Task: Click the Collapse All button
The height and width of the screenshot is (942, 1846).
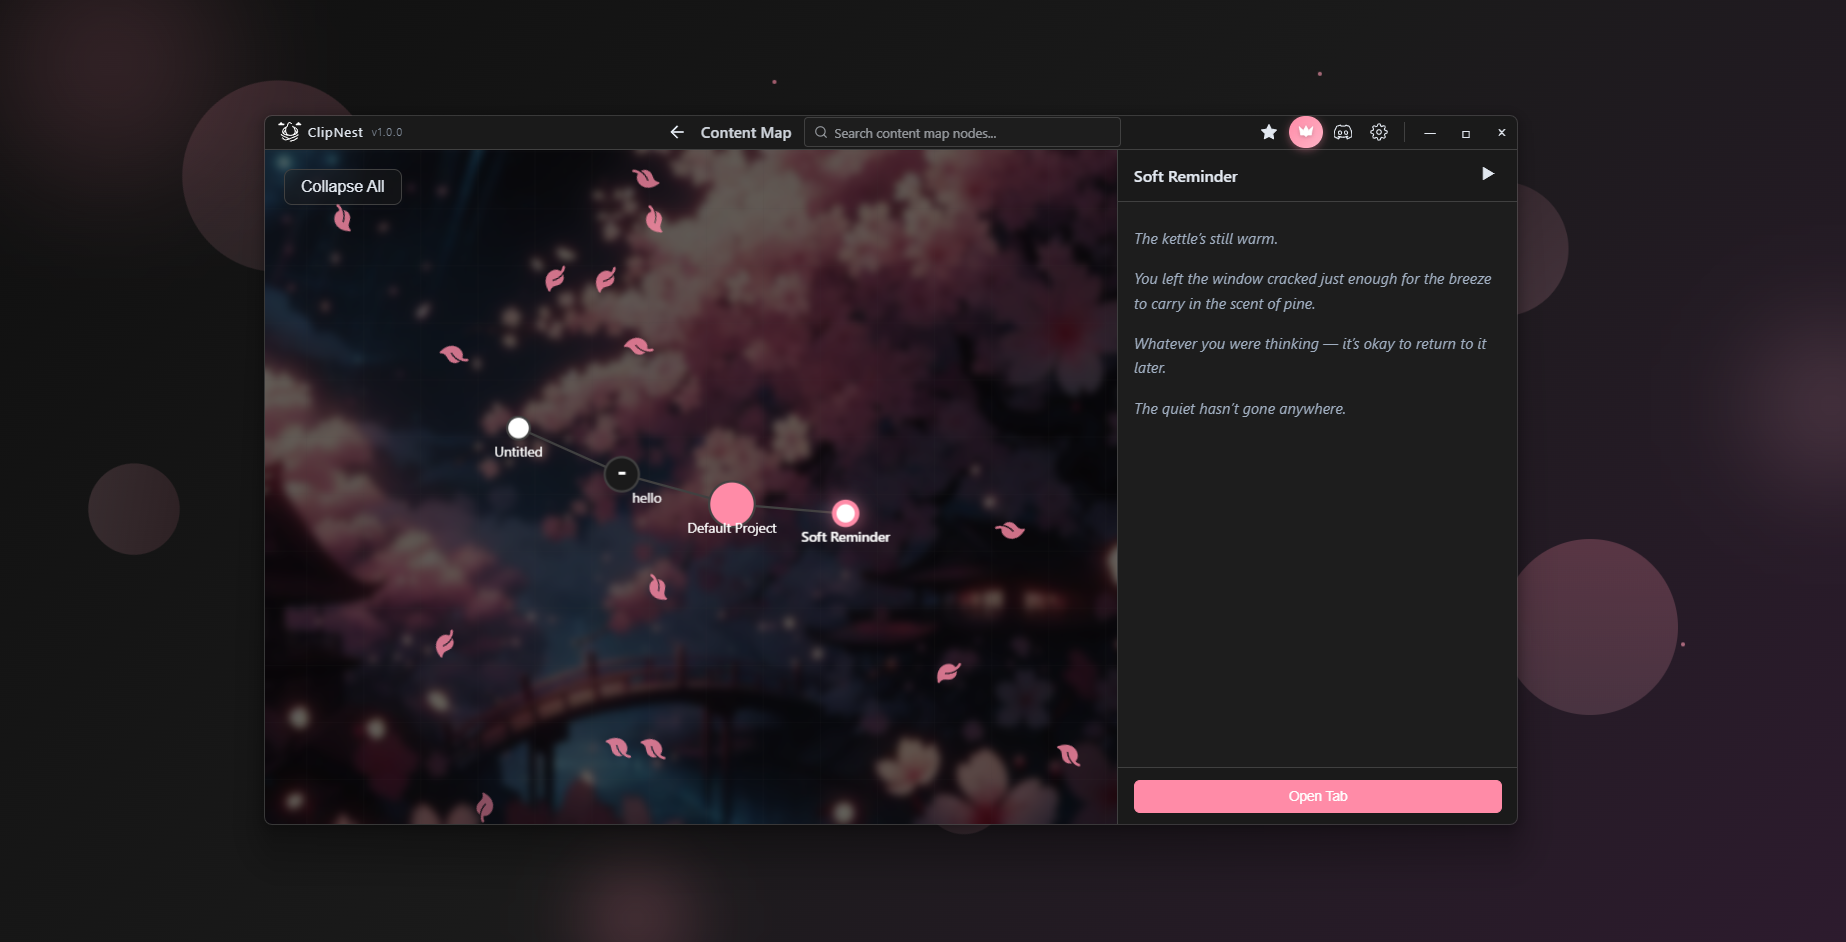Action: (x=343, y=187)
